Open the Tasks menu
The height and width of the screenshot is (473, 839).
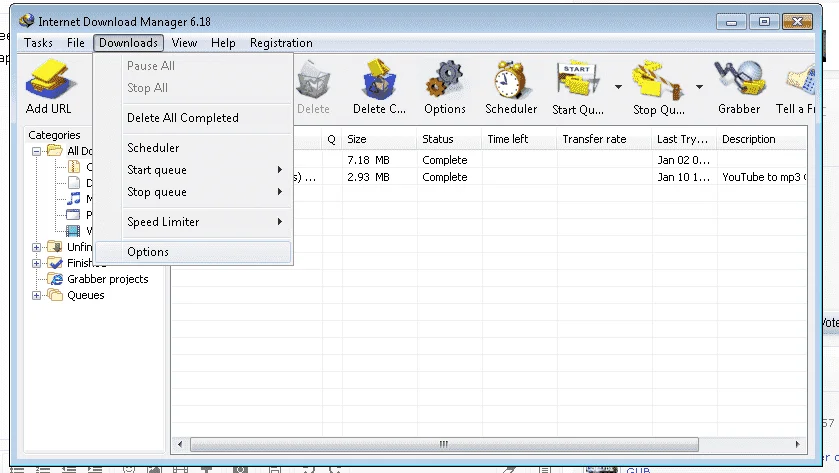click(38, 43)
